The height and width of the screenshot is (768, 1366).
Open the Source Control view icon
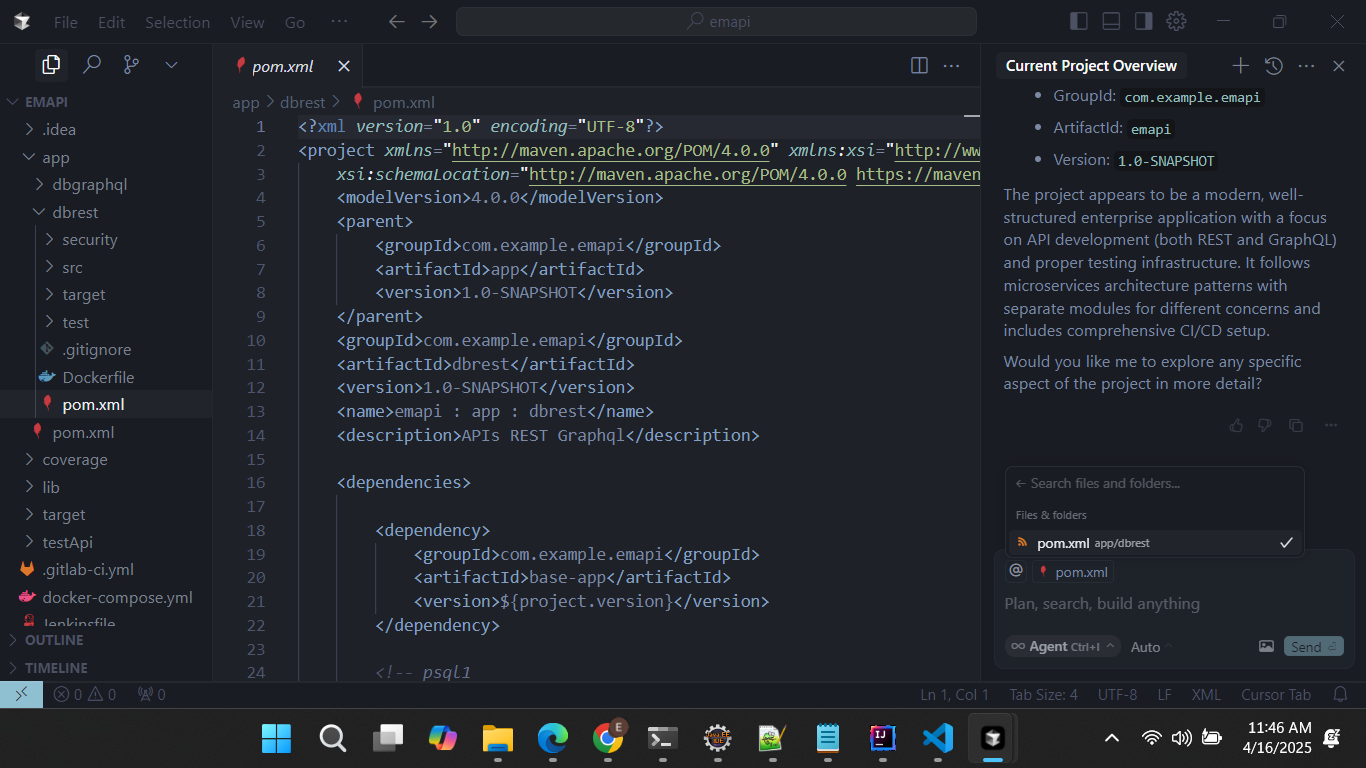coord(131,65)
